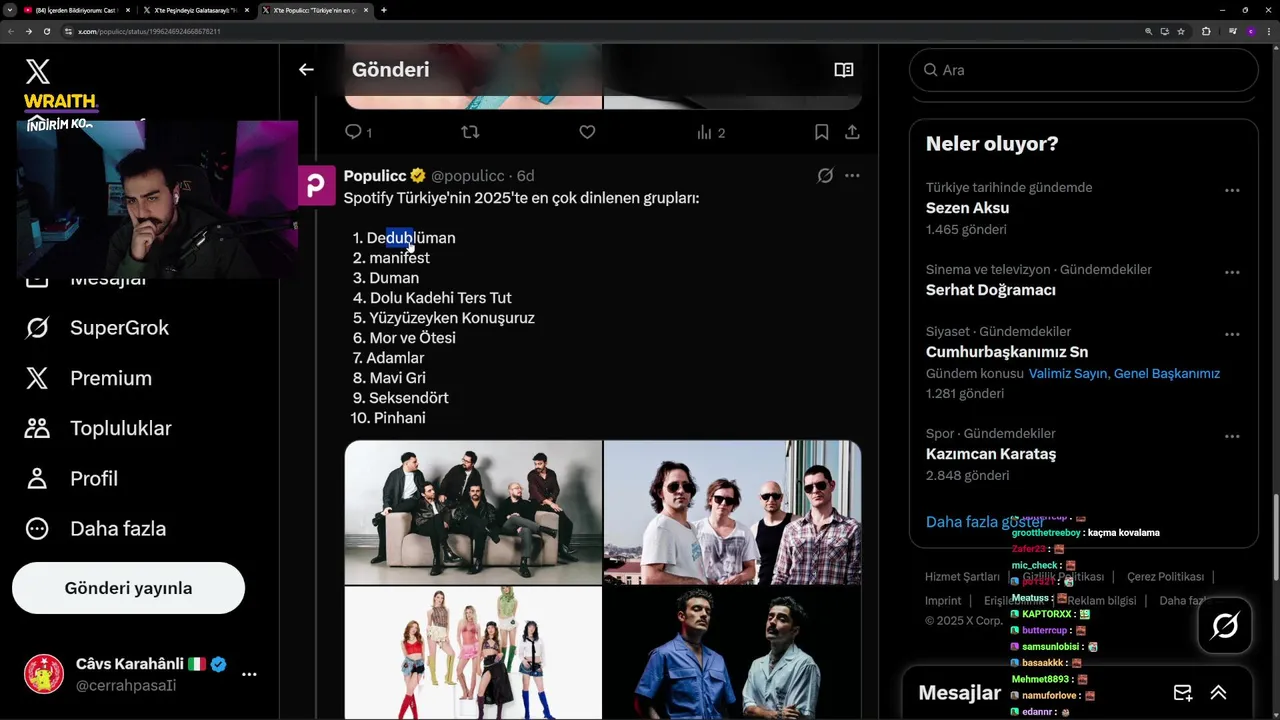Open options for the Sezen Aksu trend
This screenshot has height=720, width=1280.
[1232, 190]
